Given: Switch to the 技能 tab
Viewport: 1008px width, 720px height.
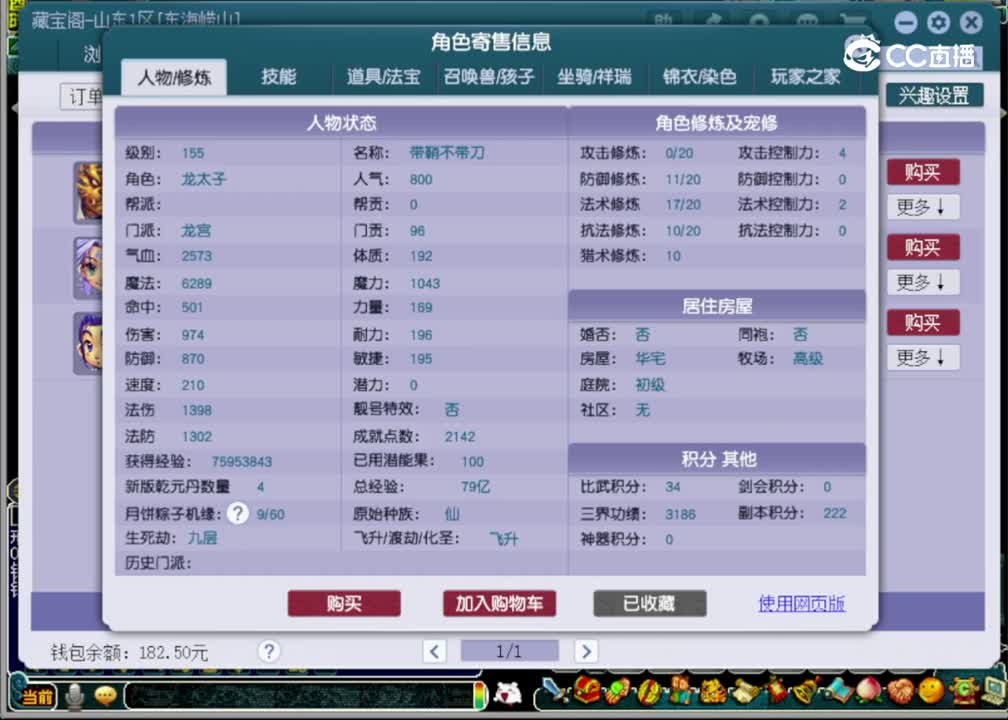Looking at the screenshot, I should point(278,77).
